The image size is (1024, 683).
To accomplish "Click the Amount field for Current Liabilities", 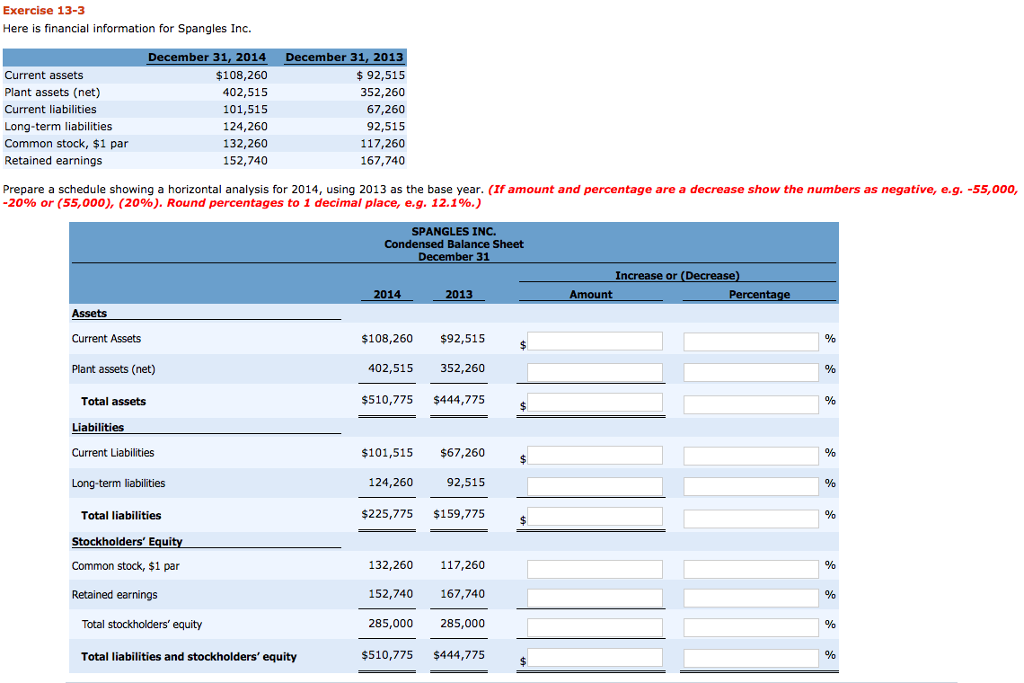I will click(x=595, y=455).
